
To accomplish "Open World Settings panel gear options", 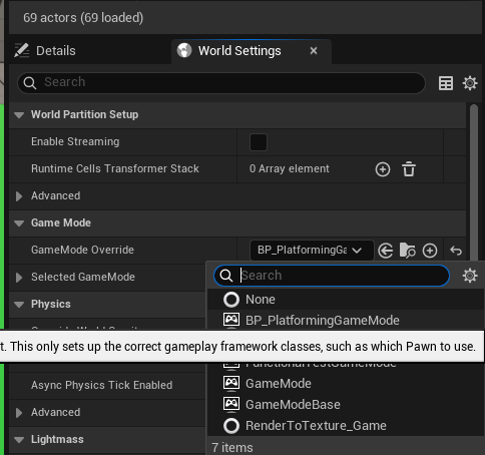I will [x=470, y=83].
